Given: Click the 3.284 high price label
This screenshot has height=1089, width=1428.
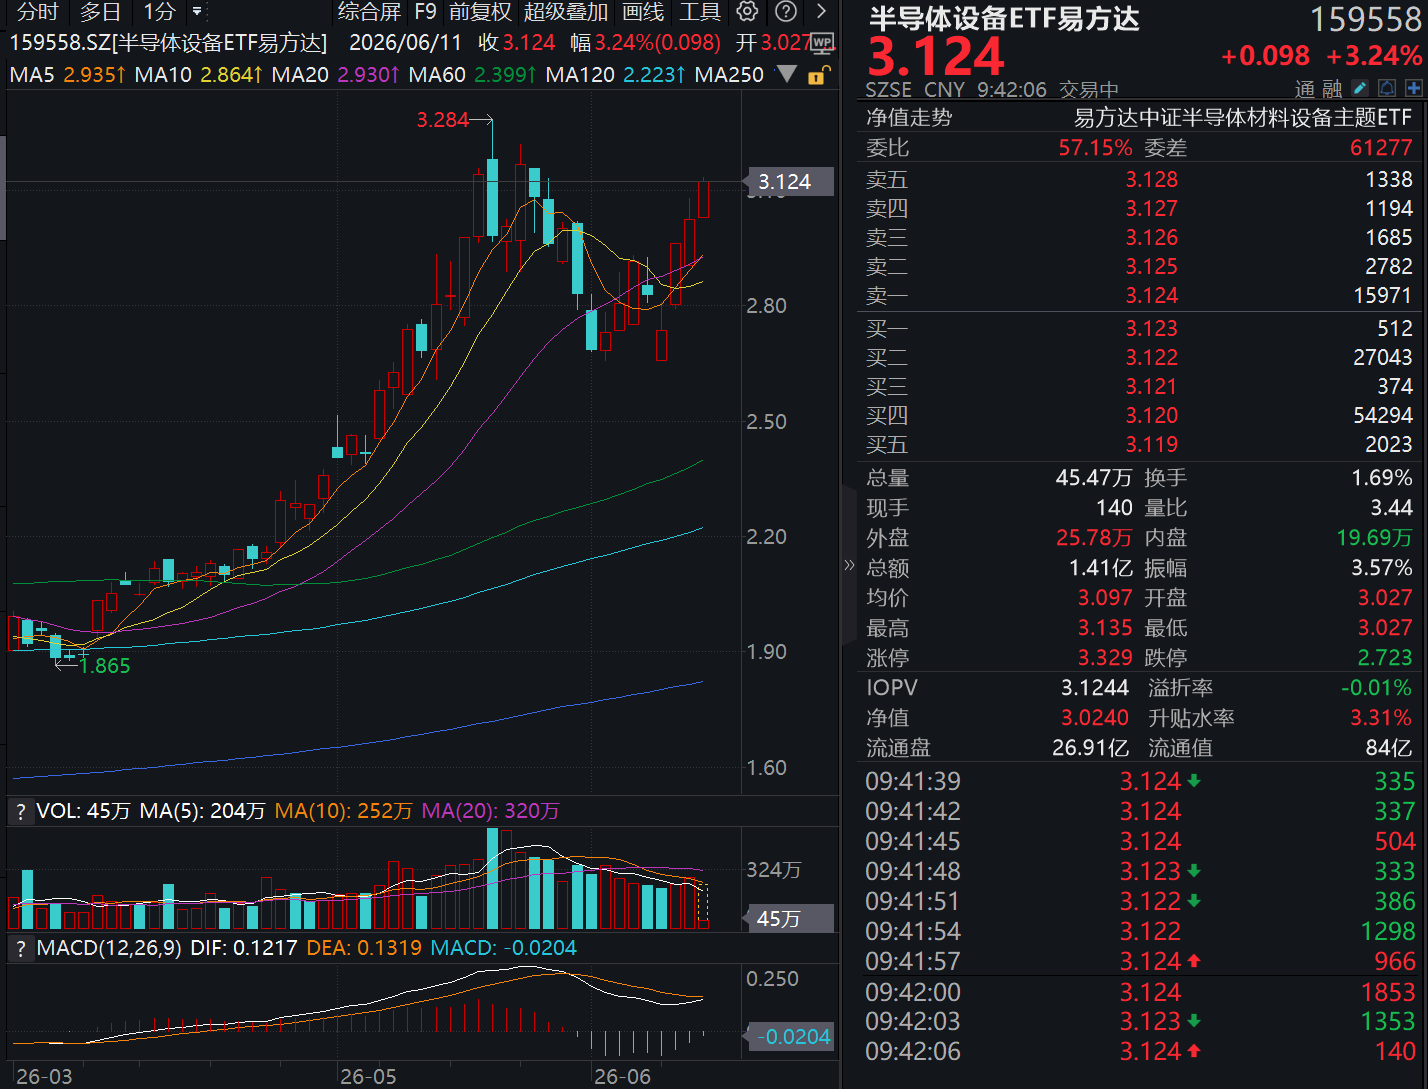Looking at the screenshot, I should [443, 120].
